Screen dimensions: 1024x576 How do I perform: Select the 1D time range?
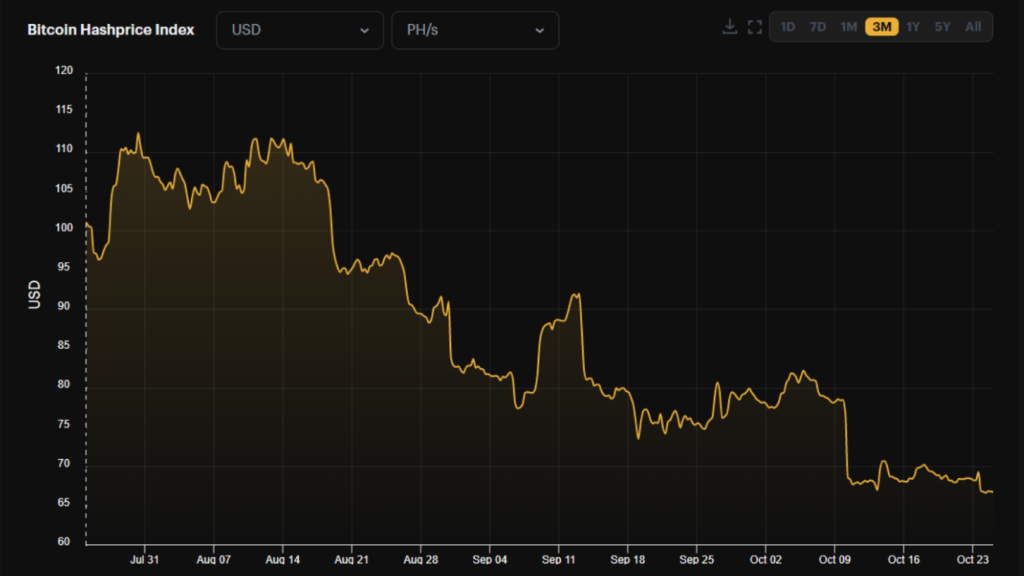coord(788,27)
